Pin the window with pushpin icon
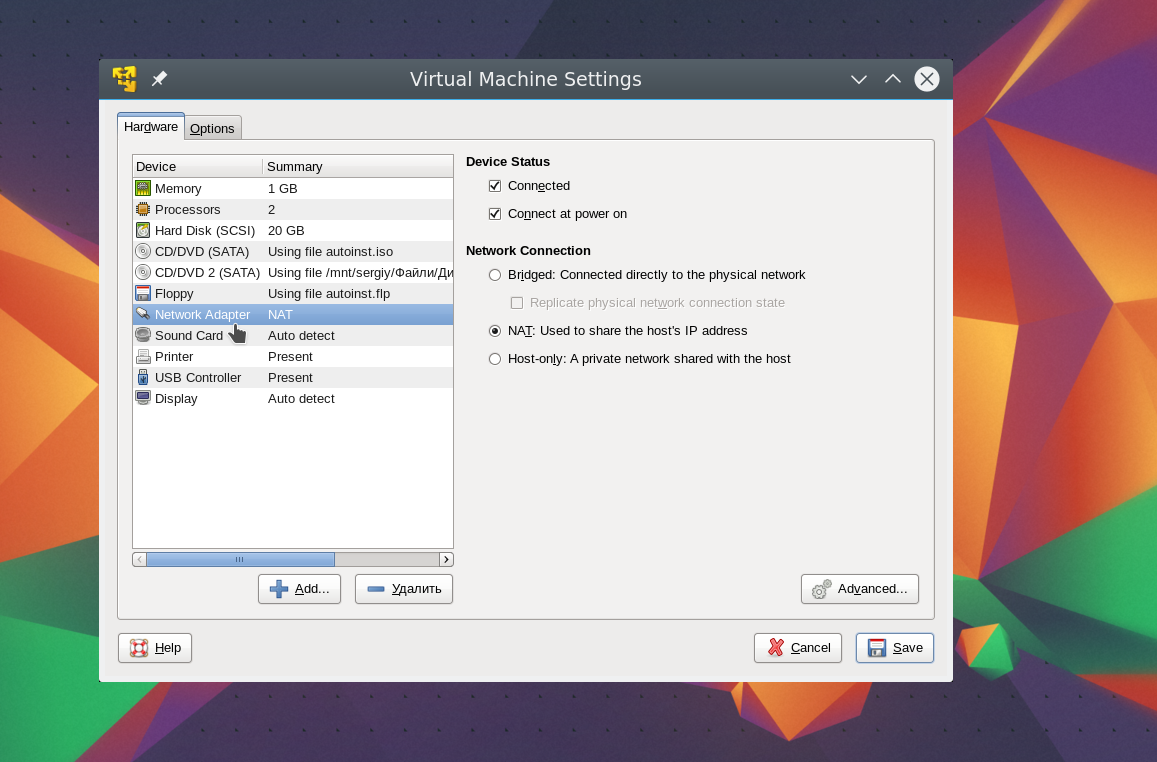This screenshot has height=762, width=1157. pos(159,79)
